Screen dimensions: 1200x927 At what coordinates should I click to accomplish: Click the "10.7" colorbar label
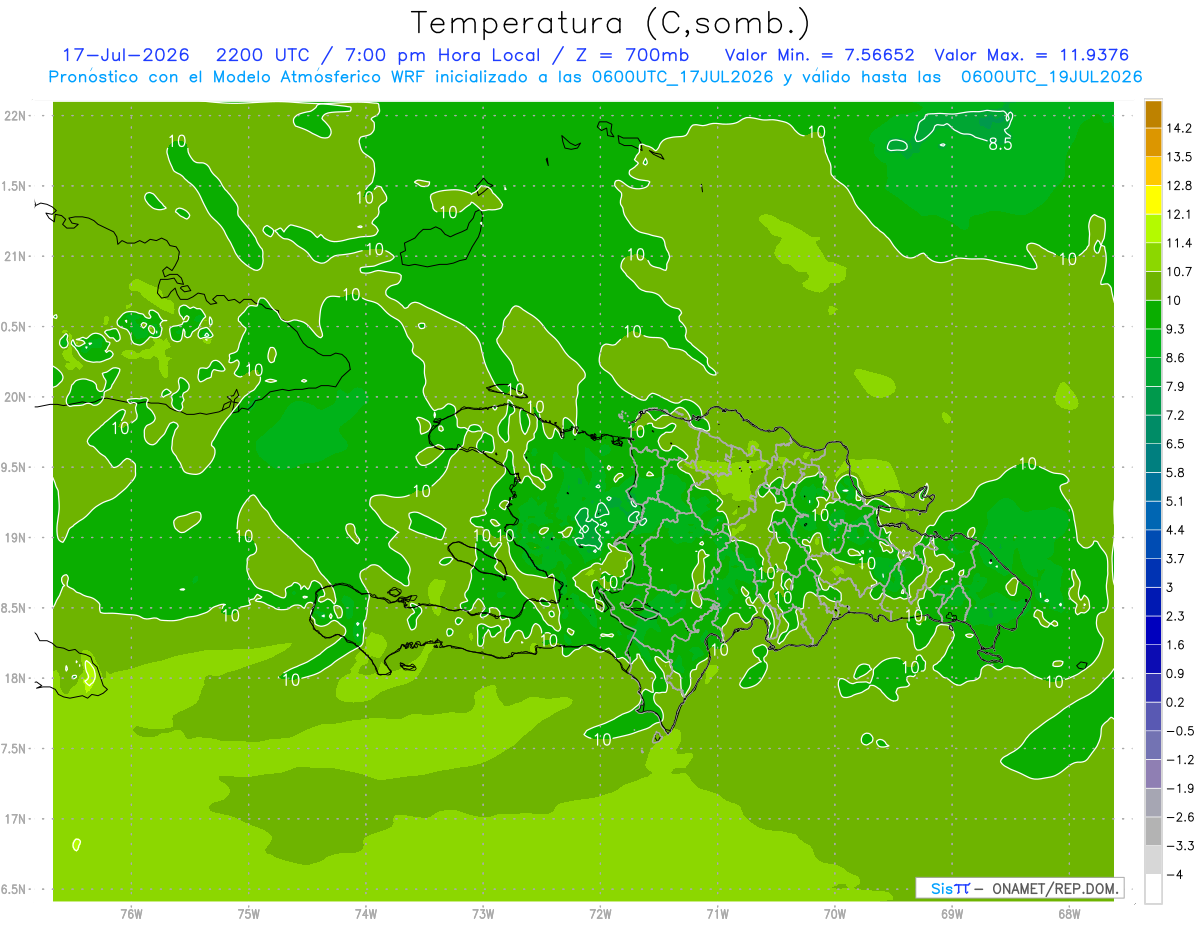1179,272
